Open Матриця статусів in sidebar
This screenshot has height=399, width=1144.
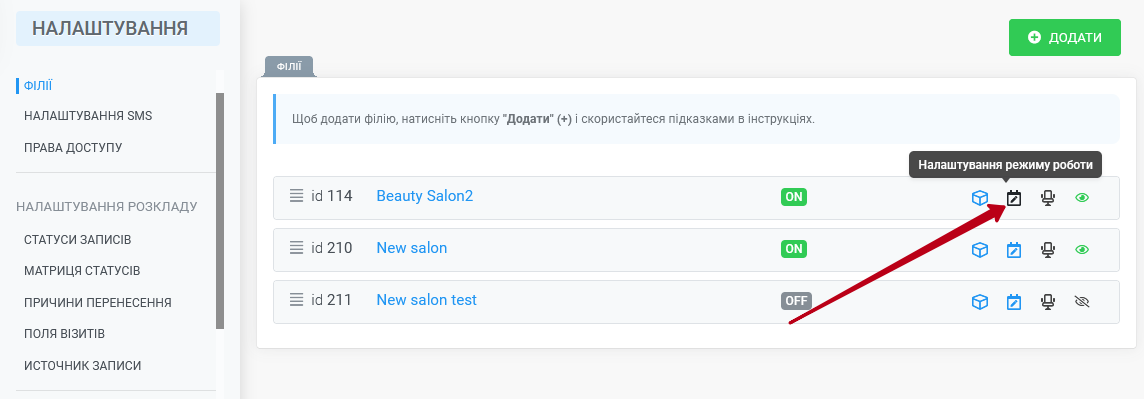[82, 271]
